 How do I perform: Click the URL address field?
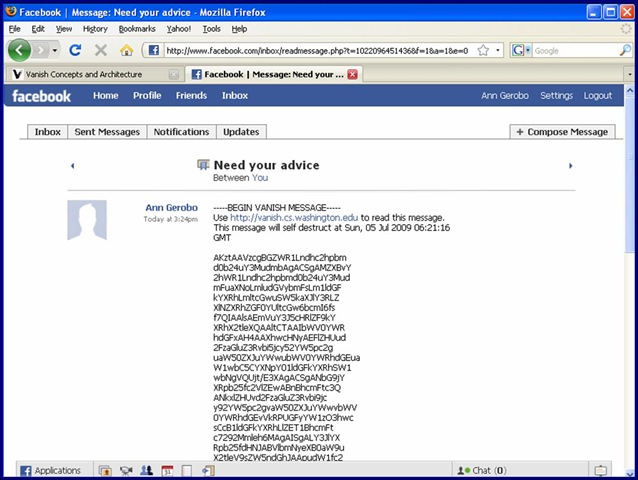[317, 50]
